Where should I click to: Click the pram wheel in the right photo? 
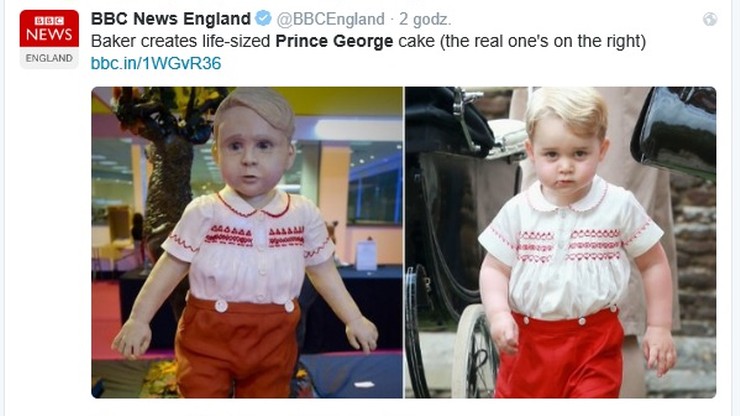[x=474, y=352]
